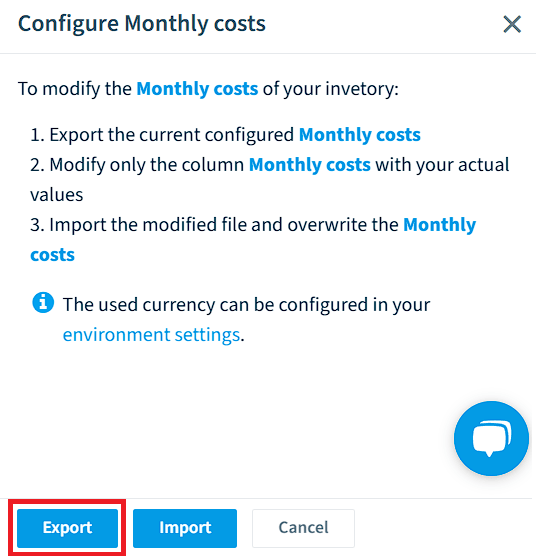
Task: Click the words To modify the
Action: [x=74, y=89]
